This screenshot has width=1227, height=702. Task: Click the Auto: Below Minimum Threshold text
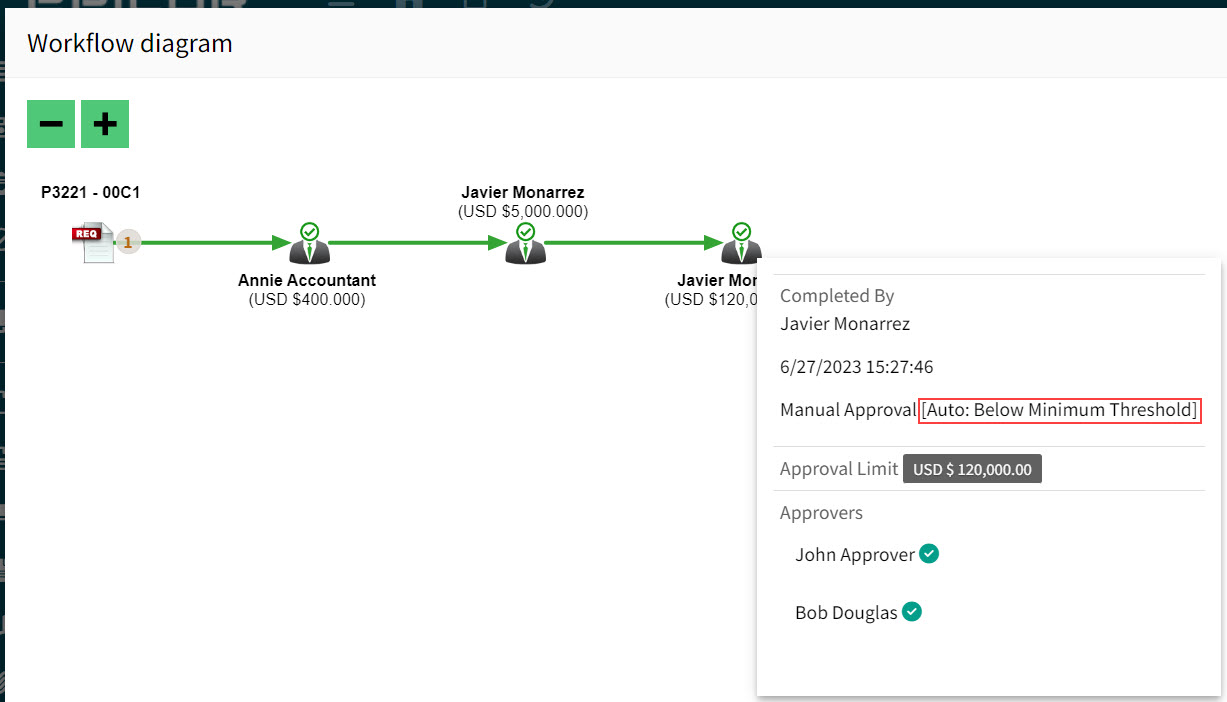pos(1059,410)
